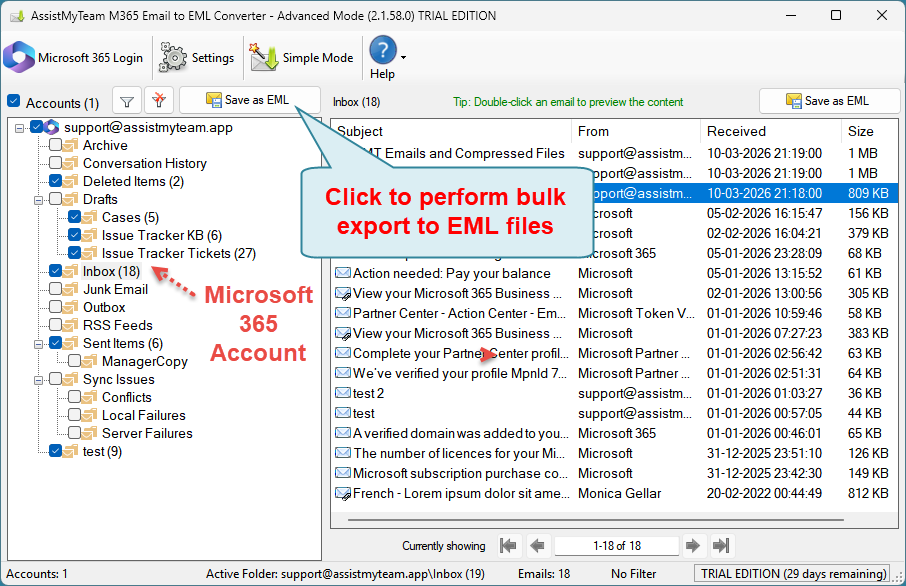Open Settings with the gear icon
The width and height of the screenshot is (906, 586).
pos(174,58)
